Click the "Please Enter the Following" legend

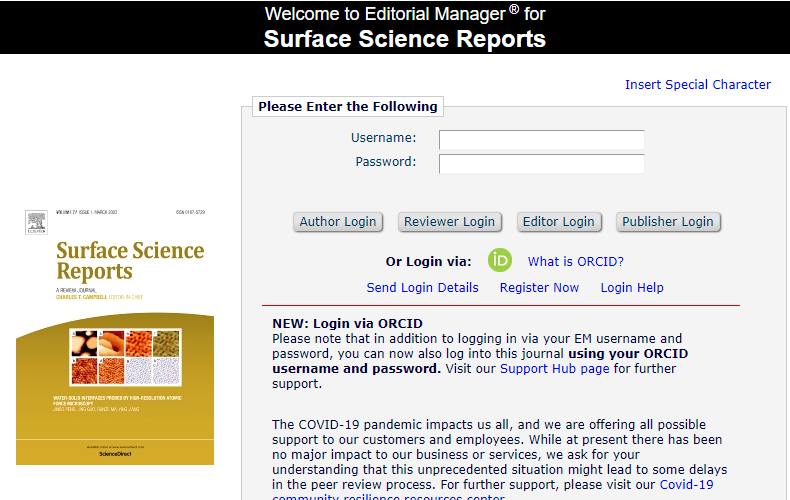tap(347, 107)
